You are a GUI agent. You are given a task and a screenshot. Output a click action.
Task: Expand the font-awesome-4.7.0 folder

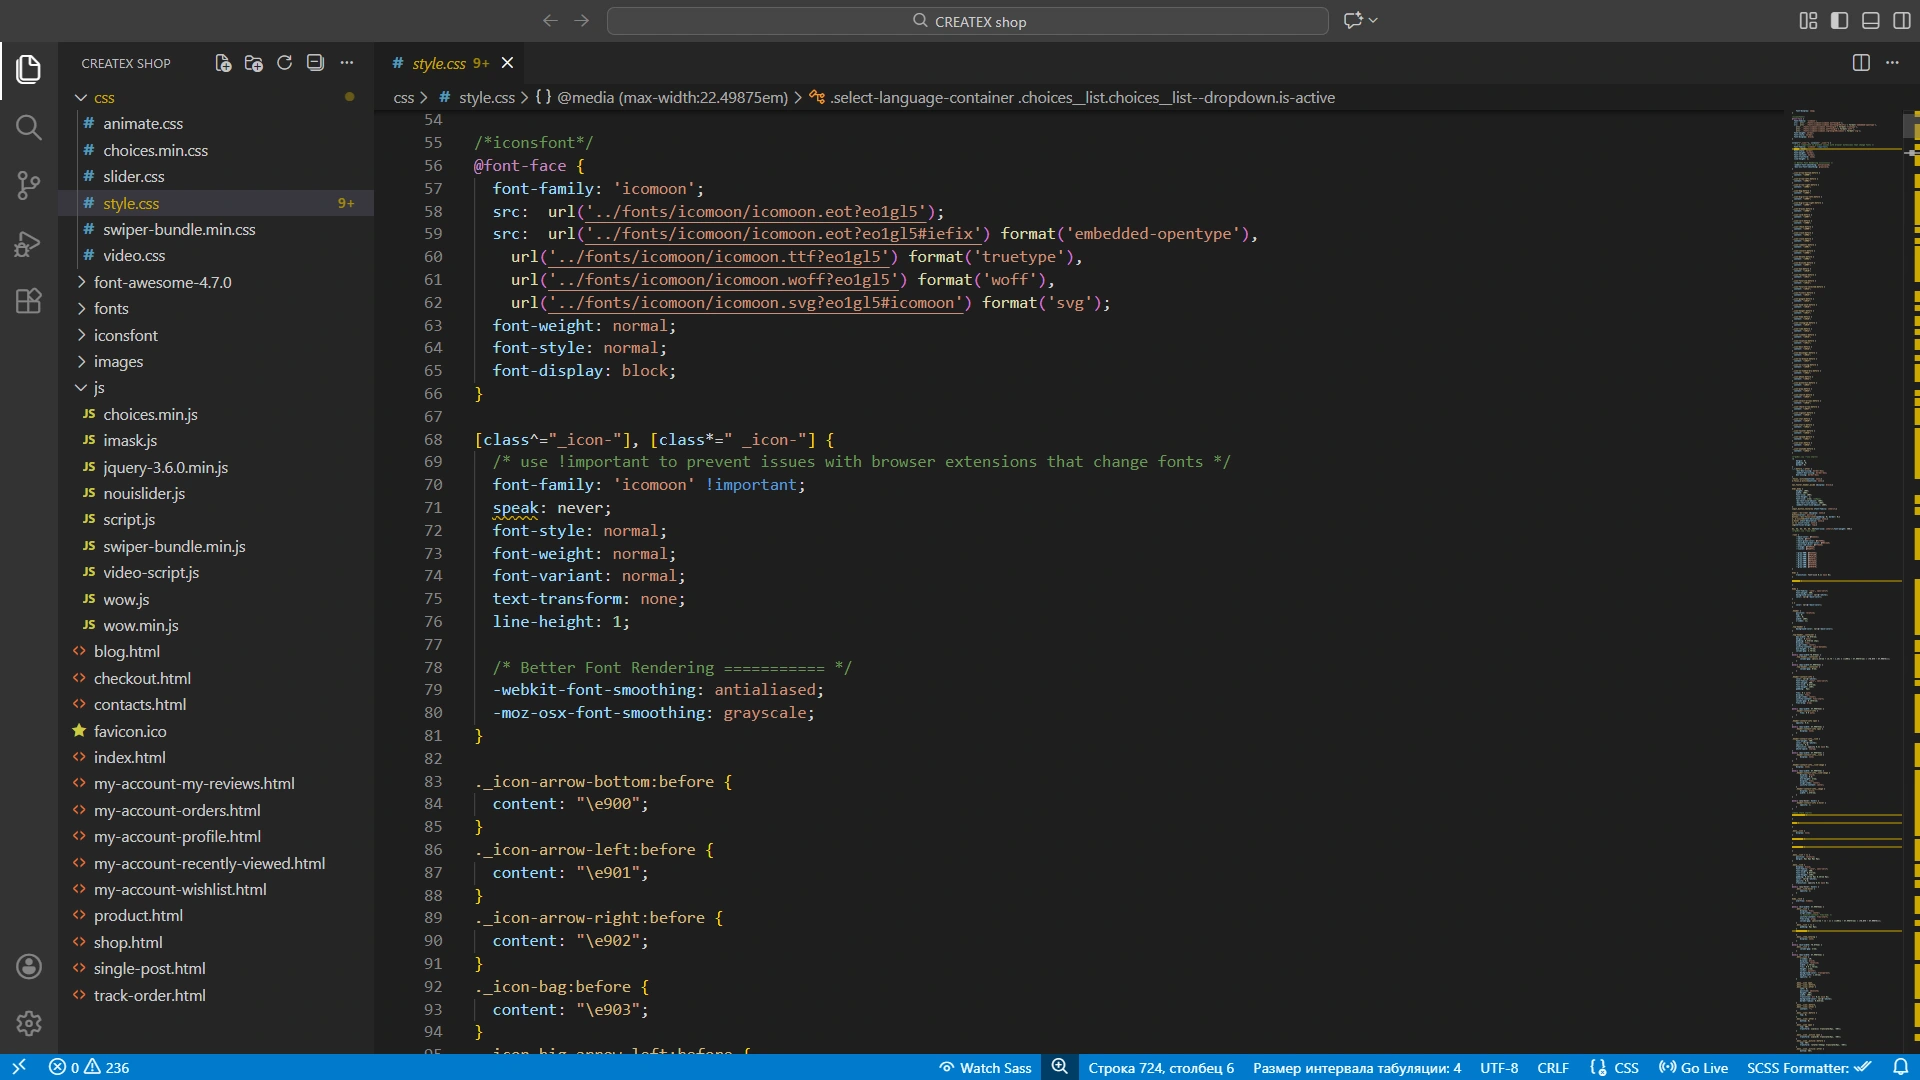pos(162,282)
